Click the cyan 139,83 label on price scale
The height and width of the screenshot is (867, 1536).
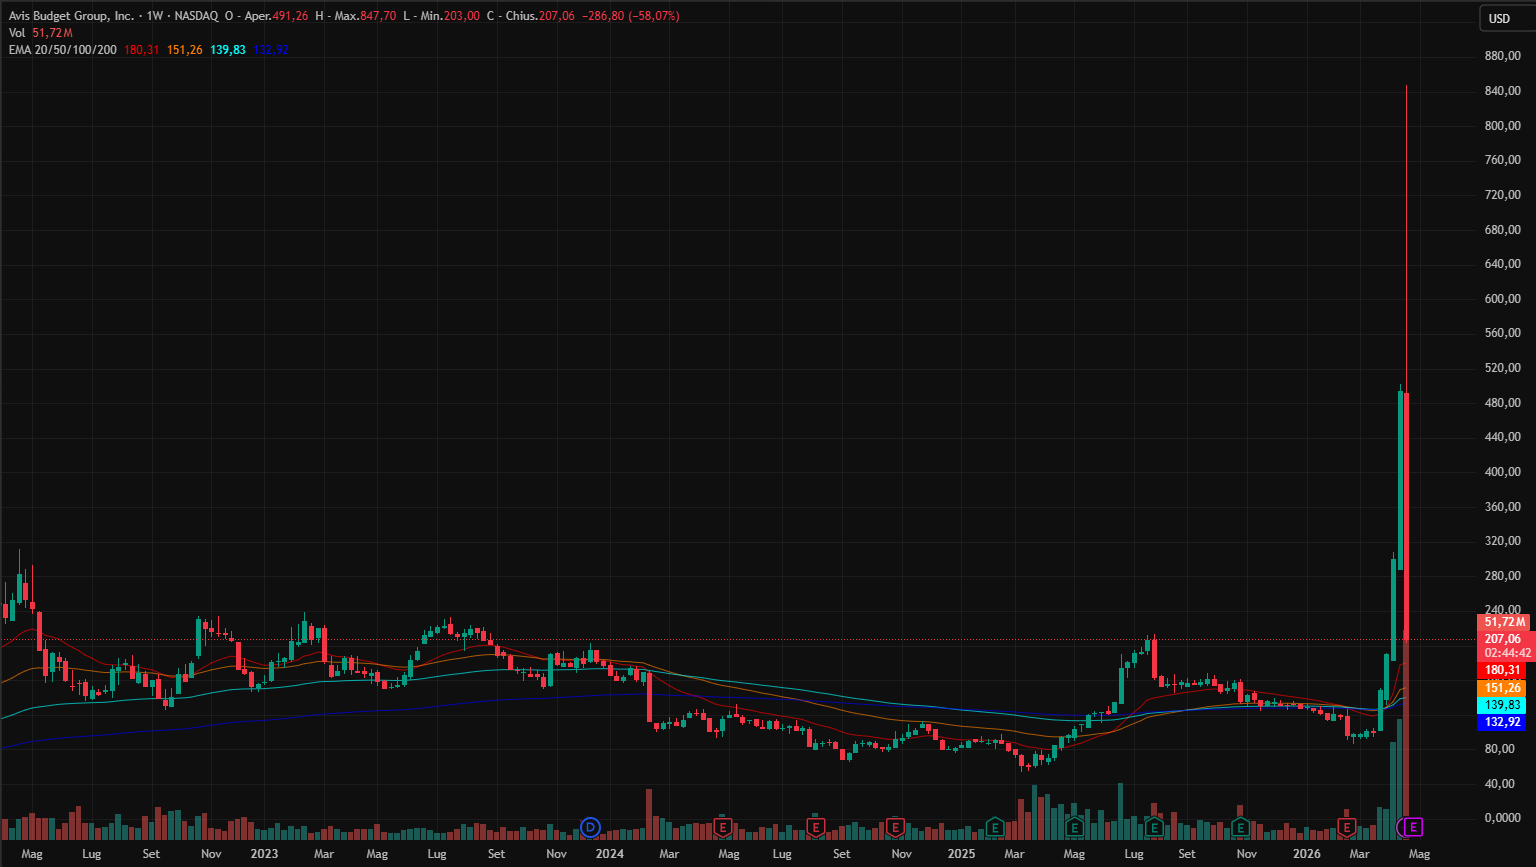coord(1502,705)
